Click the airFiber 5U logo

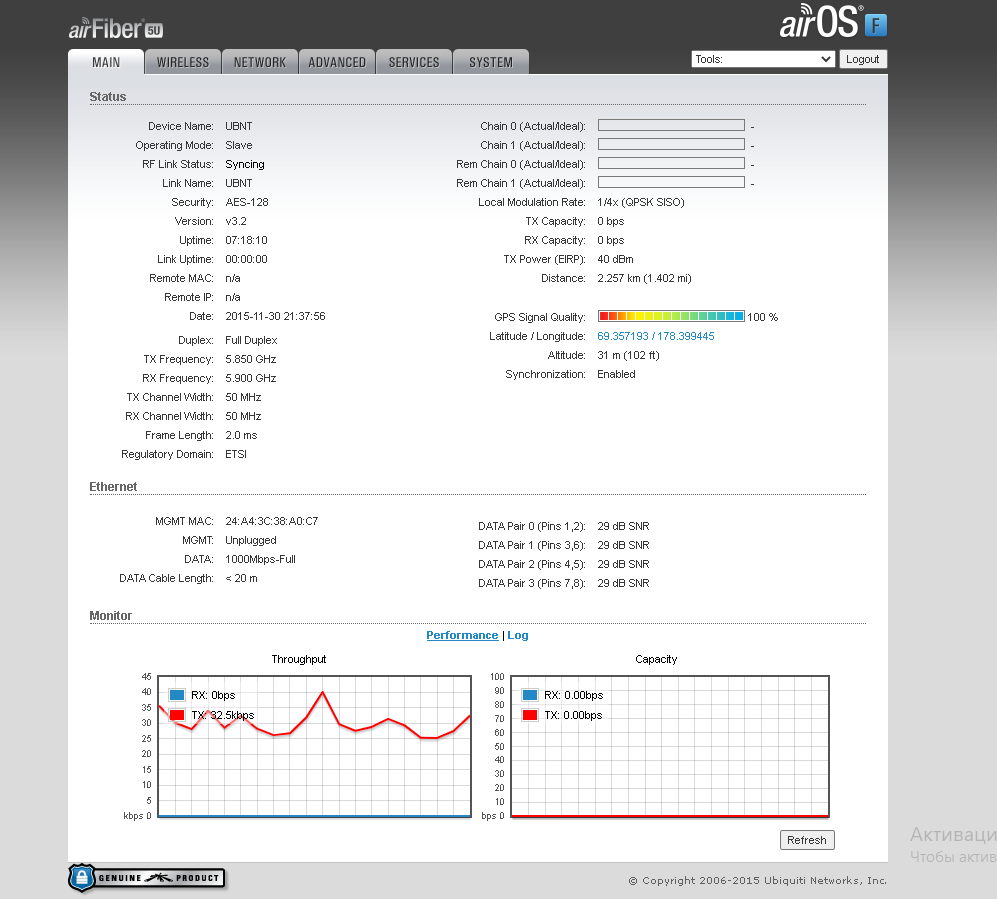pos(115,29)
